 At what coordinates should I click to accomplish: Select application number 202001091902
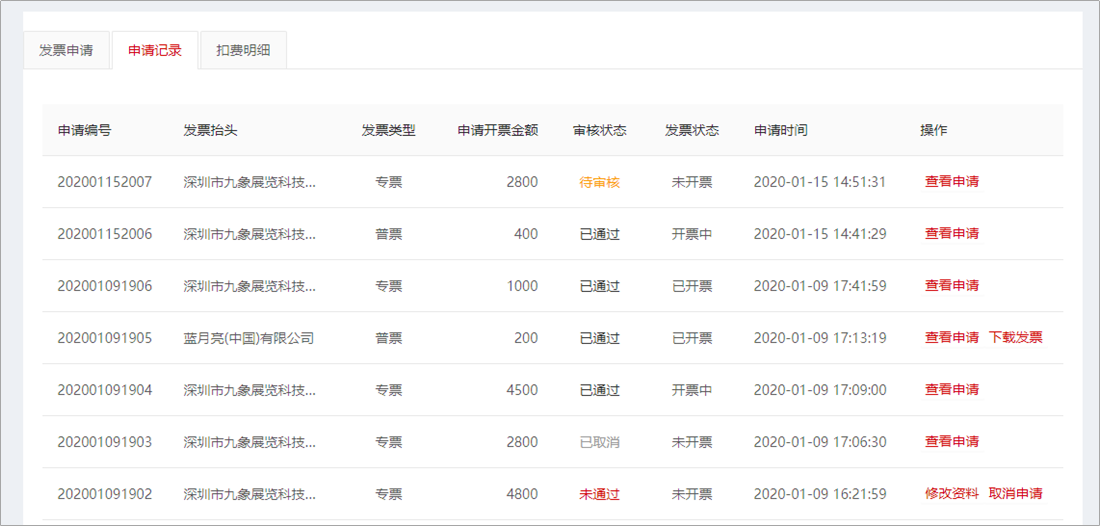(x=105, y=493)
